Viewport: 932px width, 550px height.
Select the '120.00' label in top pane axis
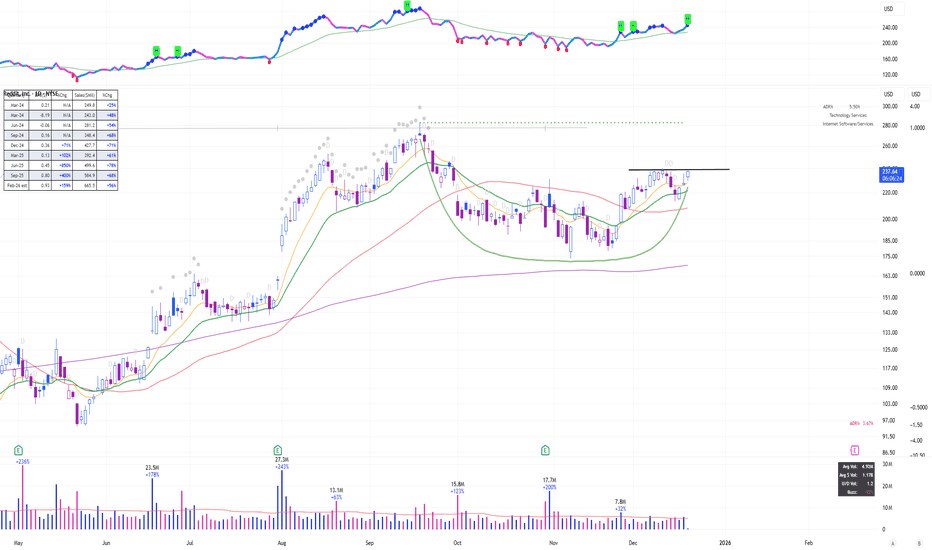coord(890,75)
